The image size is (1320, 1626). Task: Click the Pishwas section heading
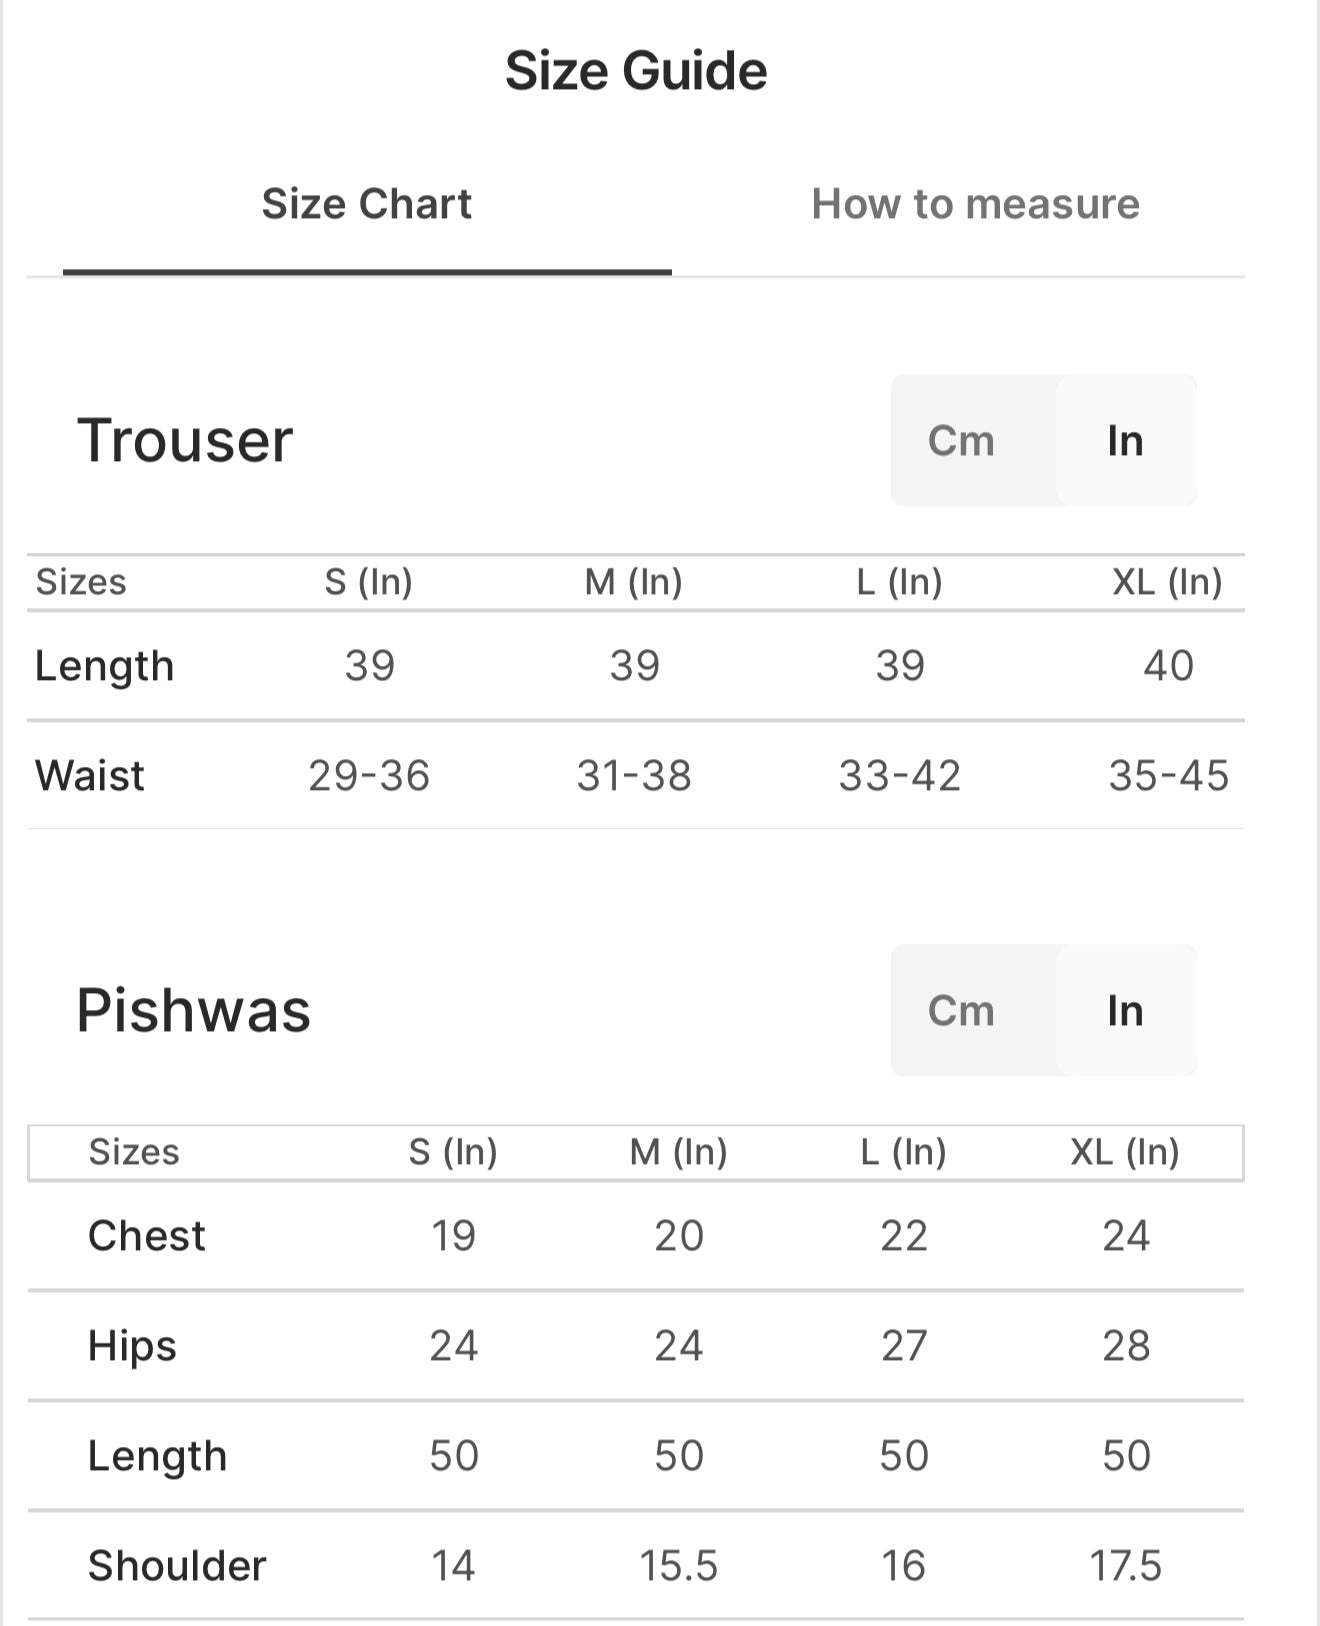coord(195,1010)
